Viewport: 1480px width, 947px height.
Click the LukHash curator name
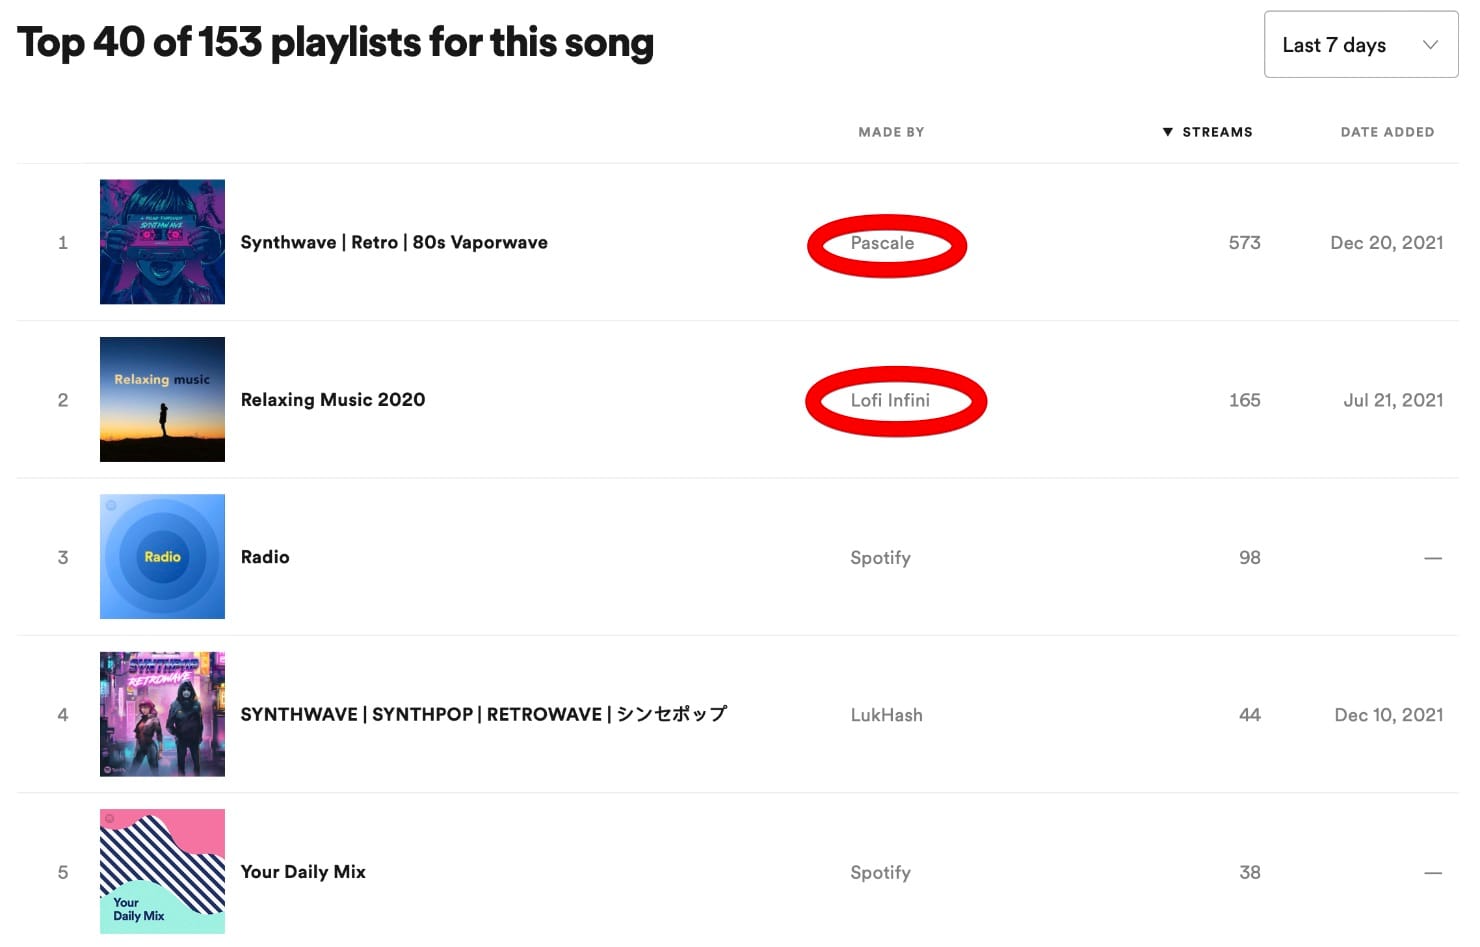click(886, 714)
